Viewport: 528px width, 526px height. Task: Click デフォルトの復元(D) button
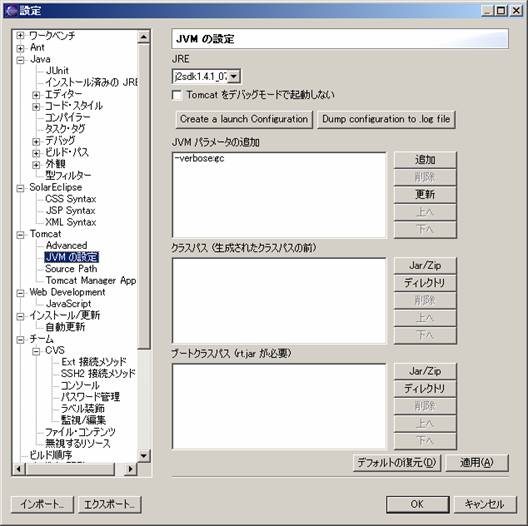coord(397,463)
